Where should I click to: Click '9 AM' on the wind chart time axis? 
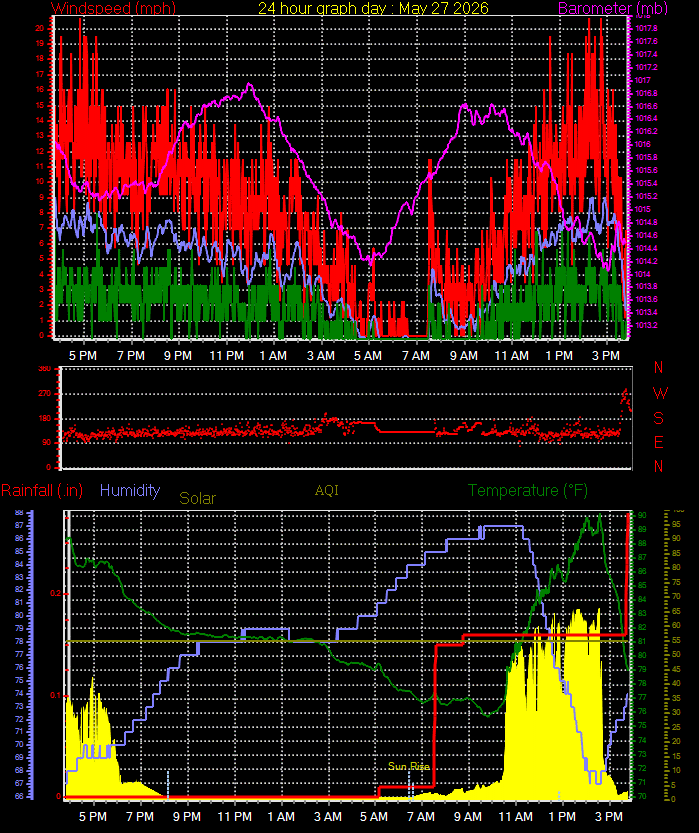(464, 355)
